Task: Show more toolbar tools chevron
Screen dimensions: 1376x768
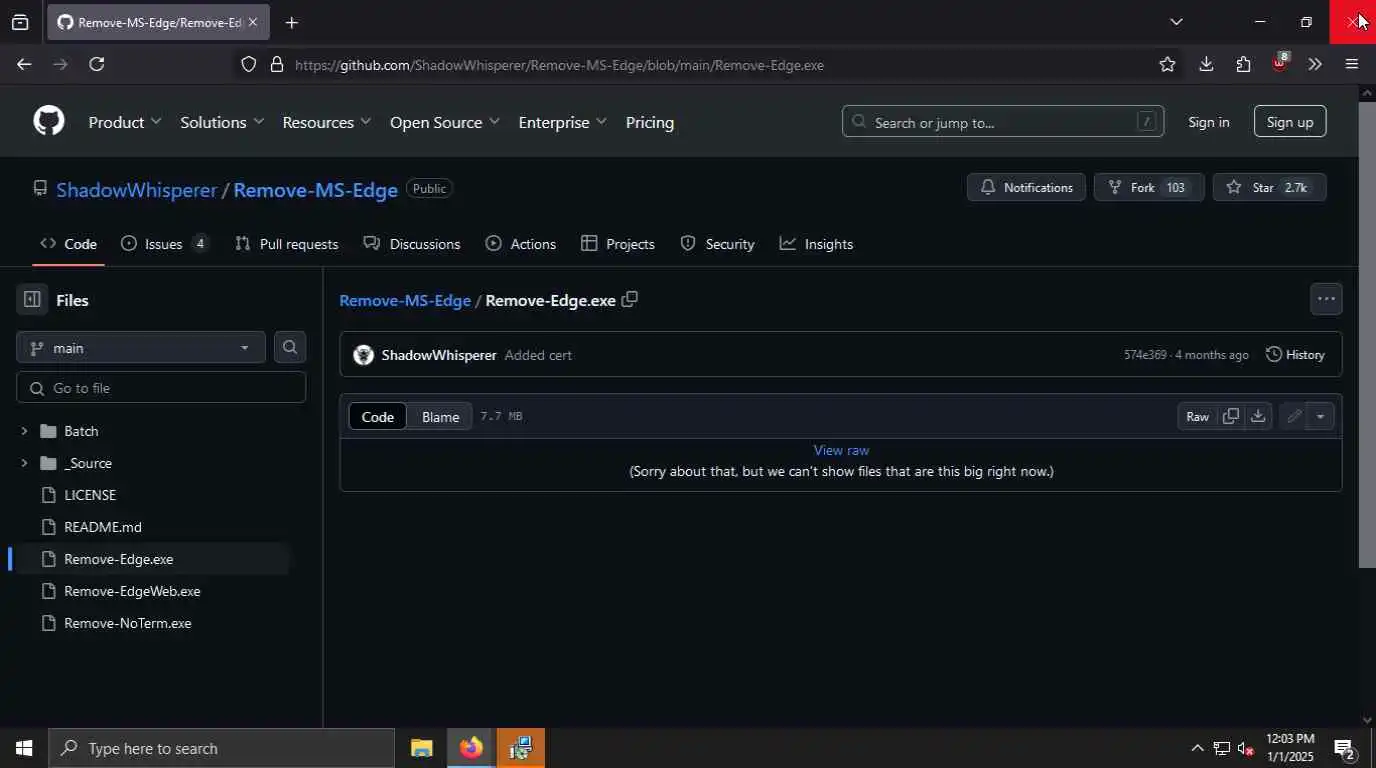Action: coord(1315,64)
